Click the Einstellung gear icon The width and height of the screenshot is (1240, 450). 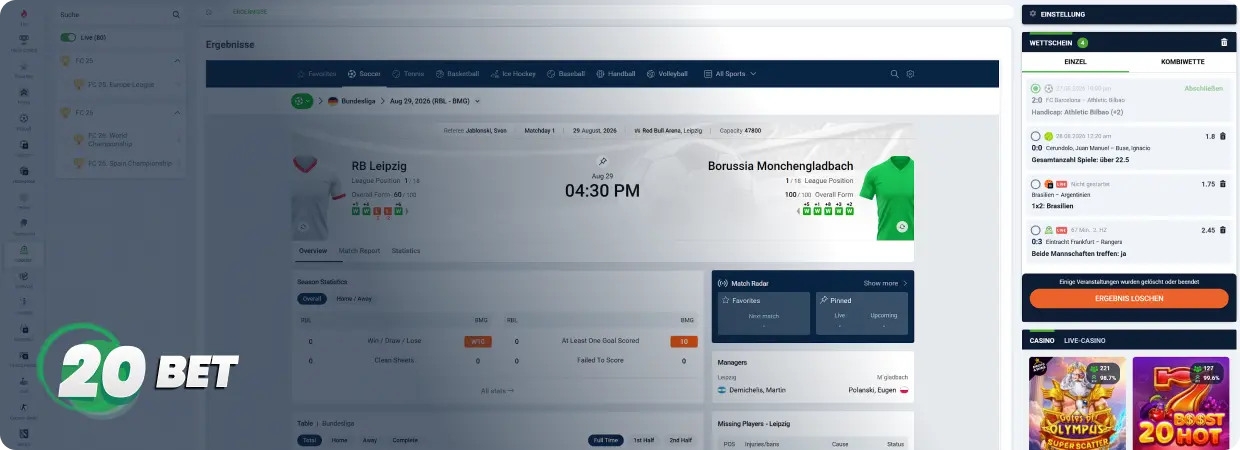coord(1033,14)
